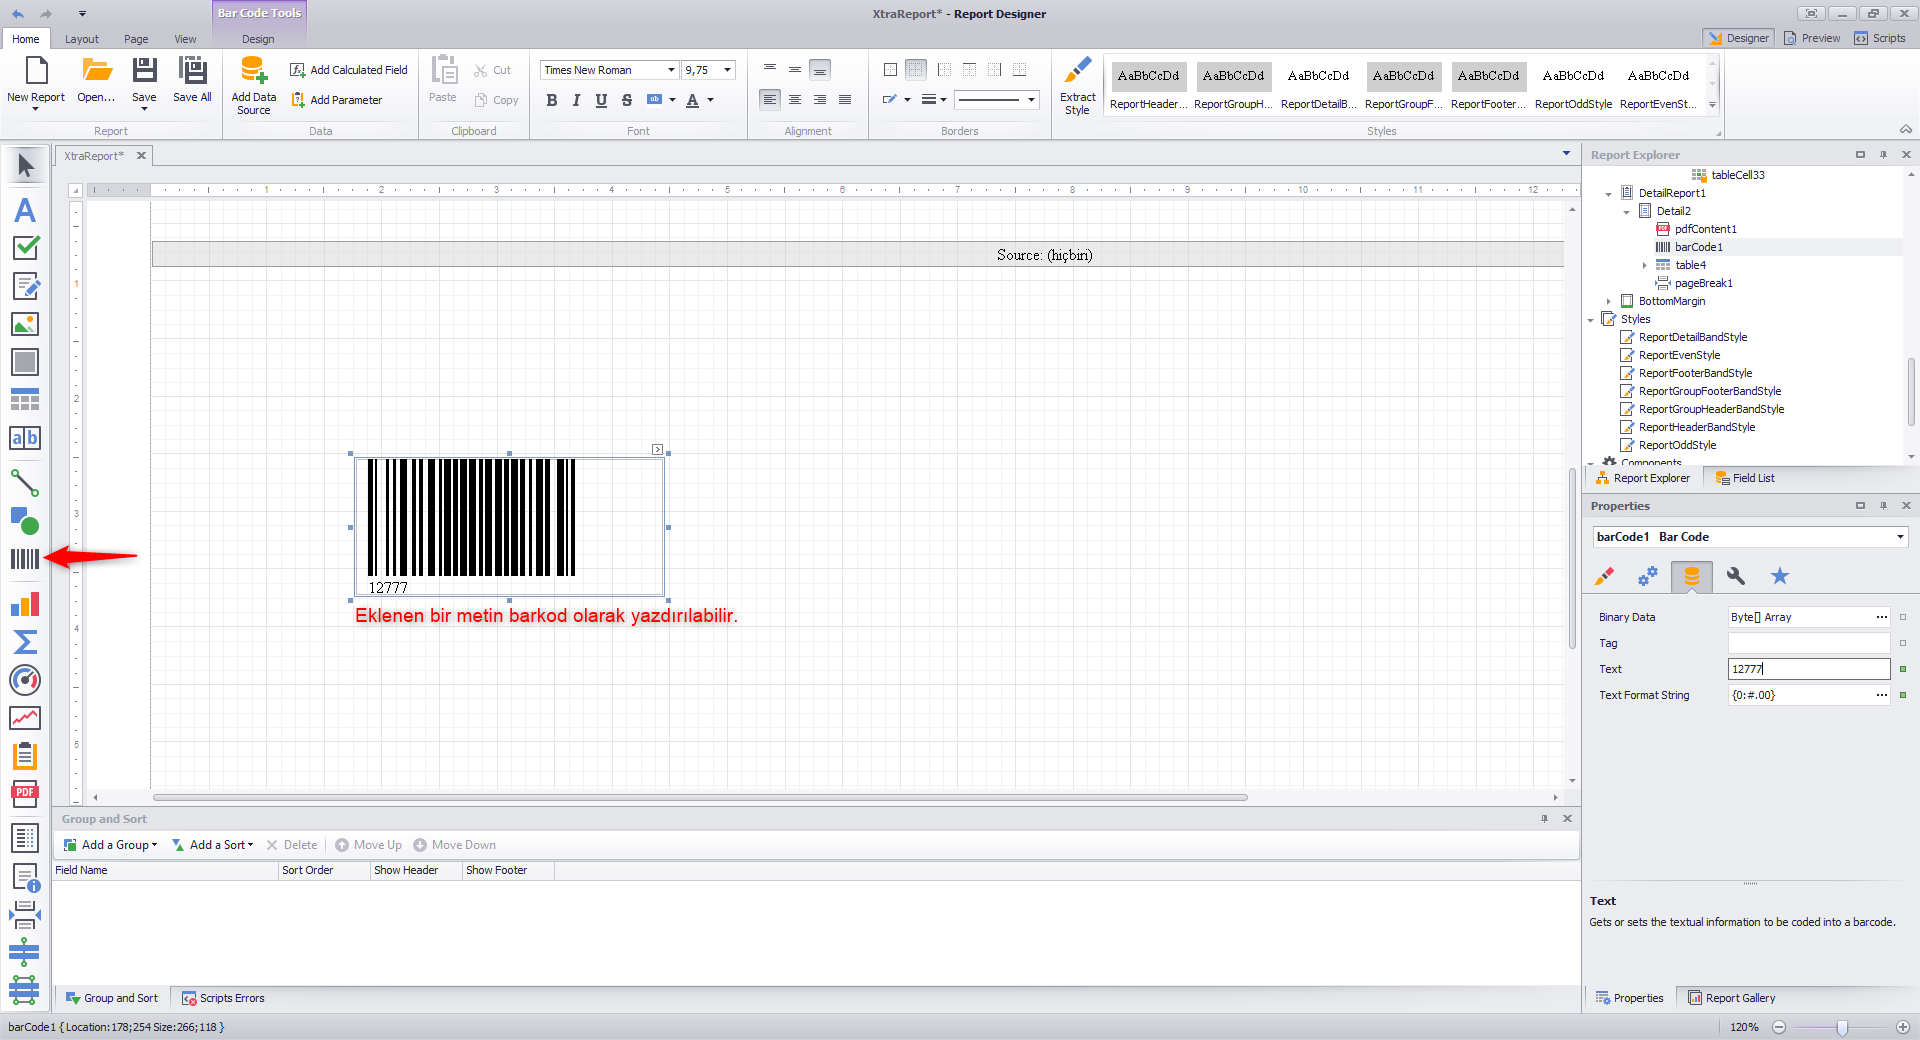The width and height of the screenshot is (1920, 1040).
Task: Click Add Calculated Field button
Action: 349,70
